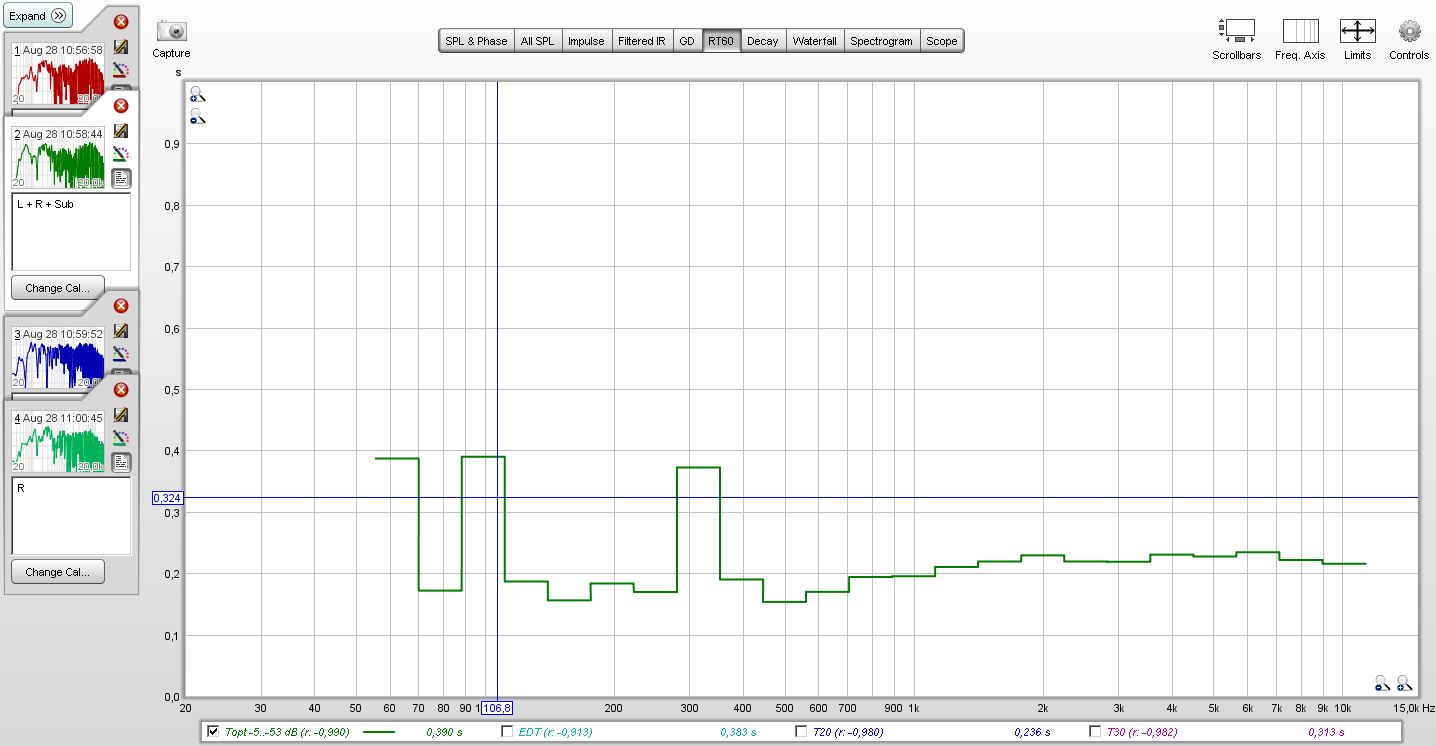Viewport: 1436px width, 746px height.
Task: Open the Freq. Axis toggle
Action: click(x=1300, y=31)
